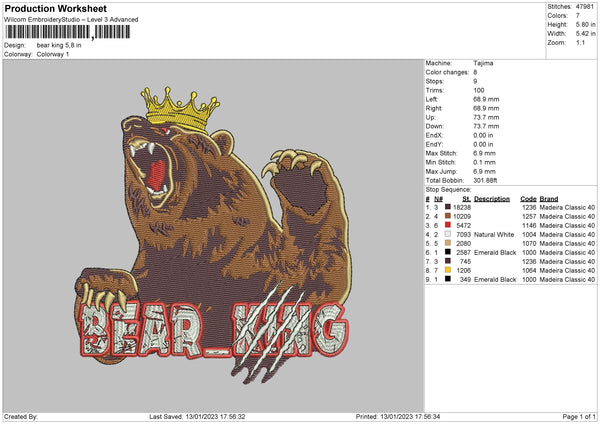Click the brown swatch beside stitch count 10209

click(447, 216)
